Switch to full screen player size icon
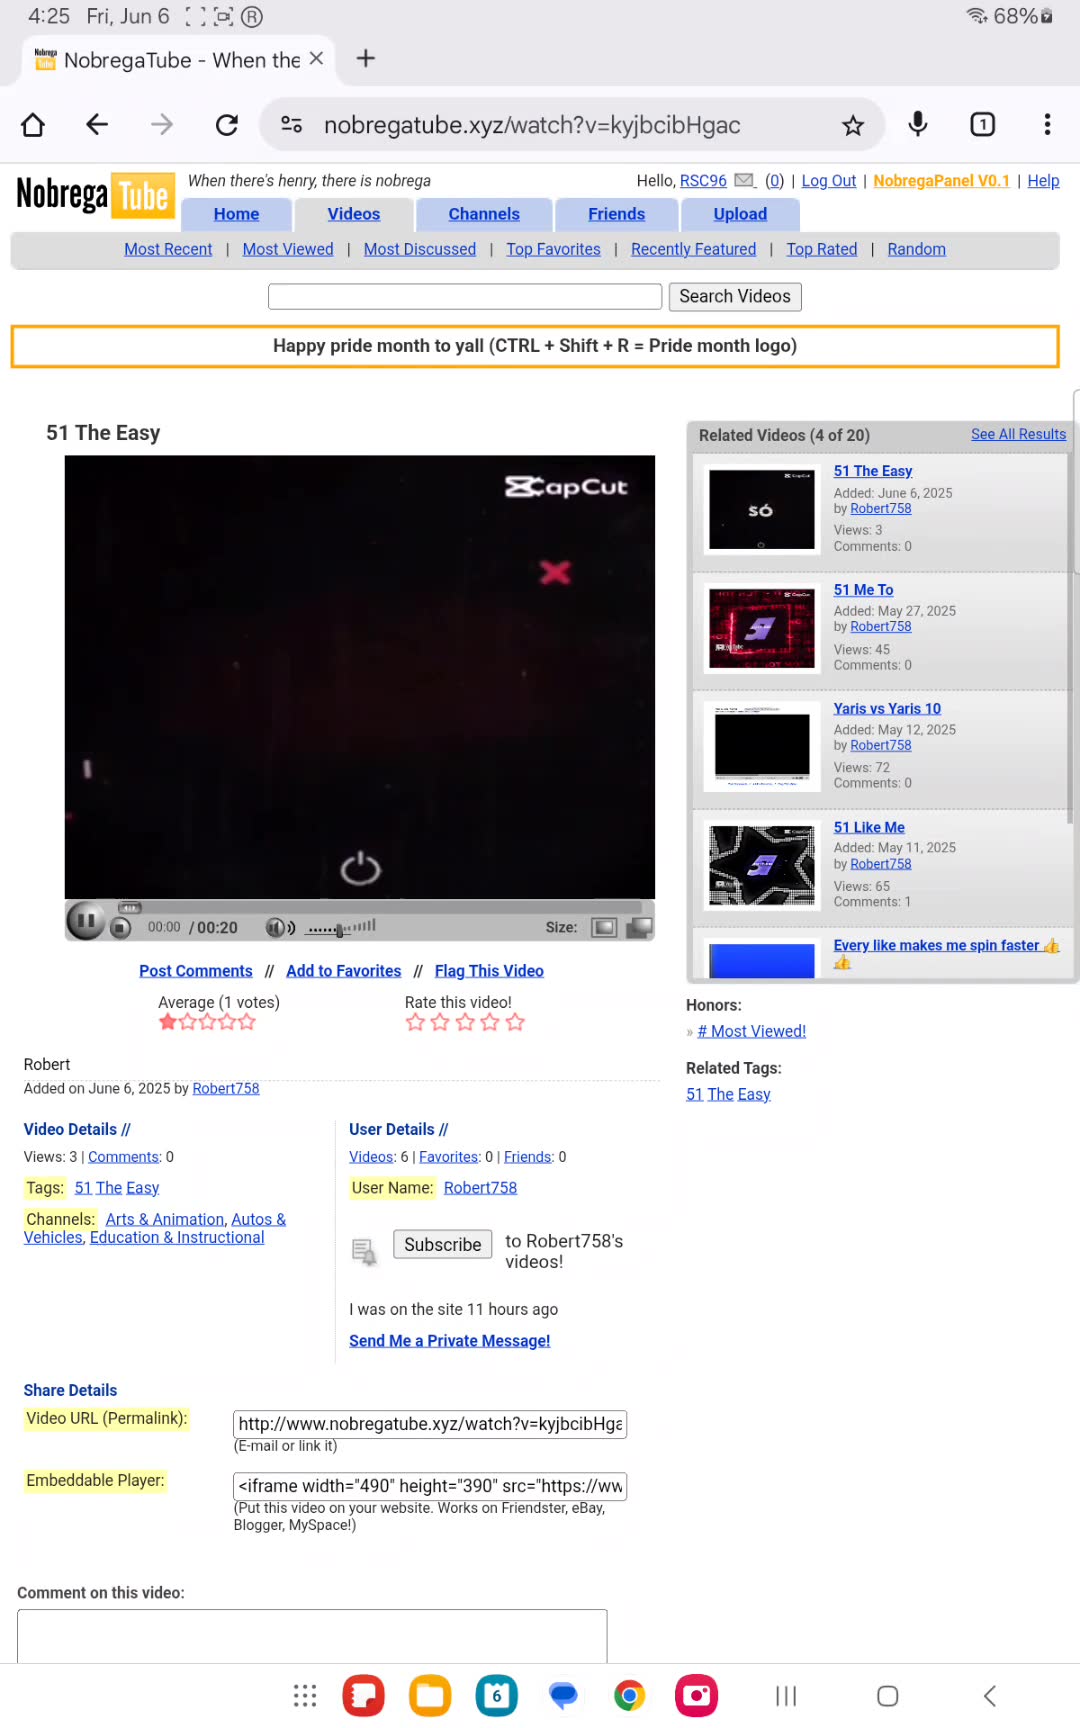The image size is (1080, 1728). [639, 928]
